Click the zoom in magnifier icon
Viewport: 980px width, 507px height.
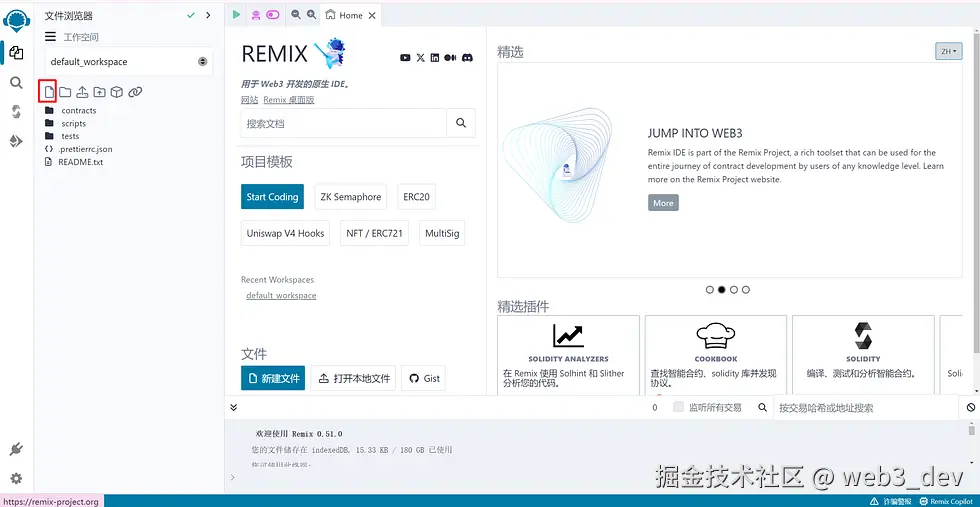pos(311,14)
